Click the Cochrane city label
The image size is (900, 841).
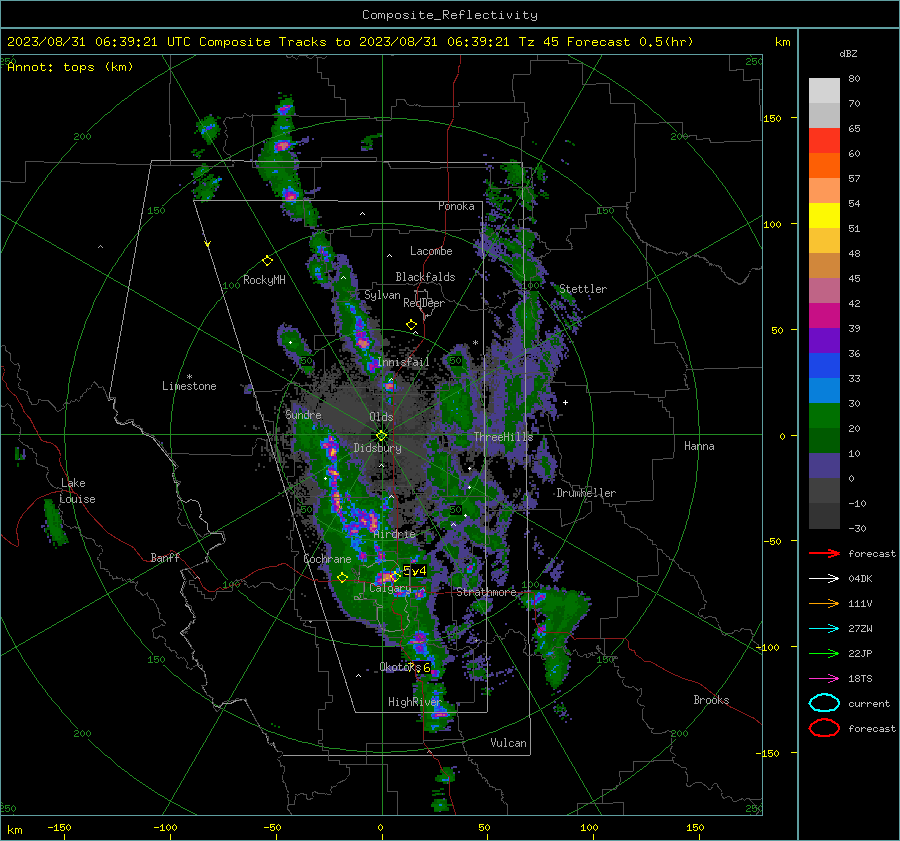327,559
